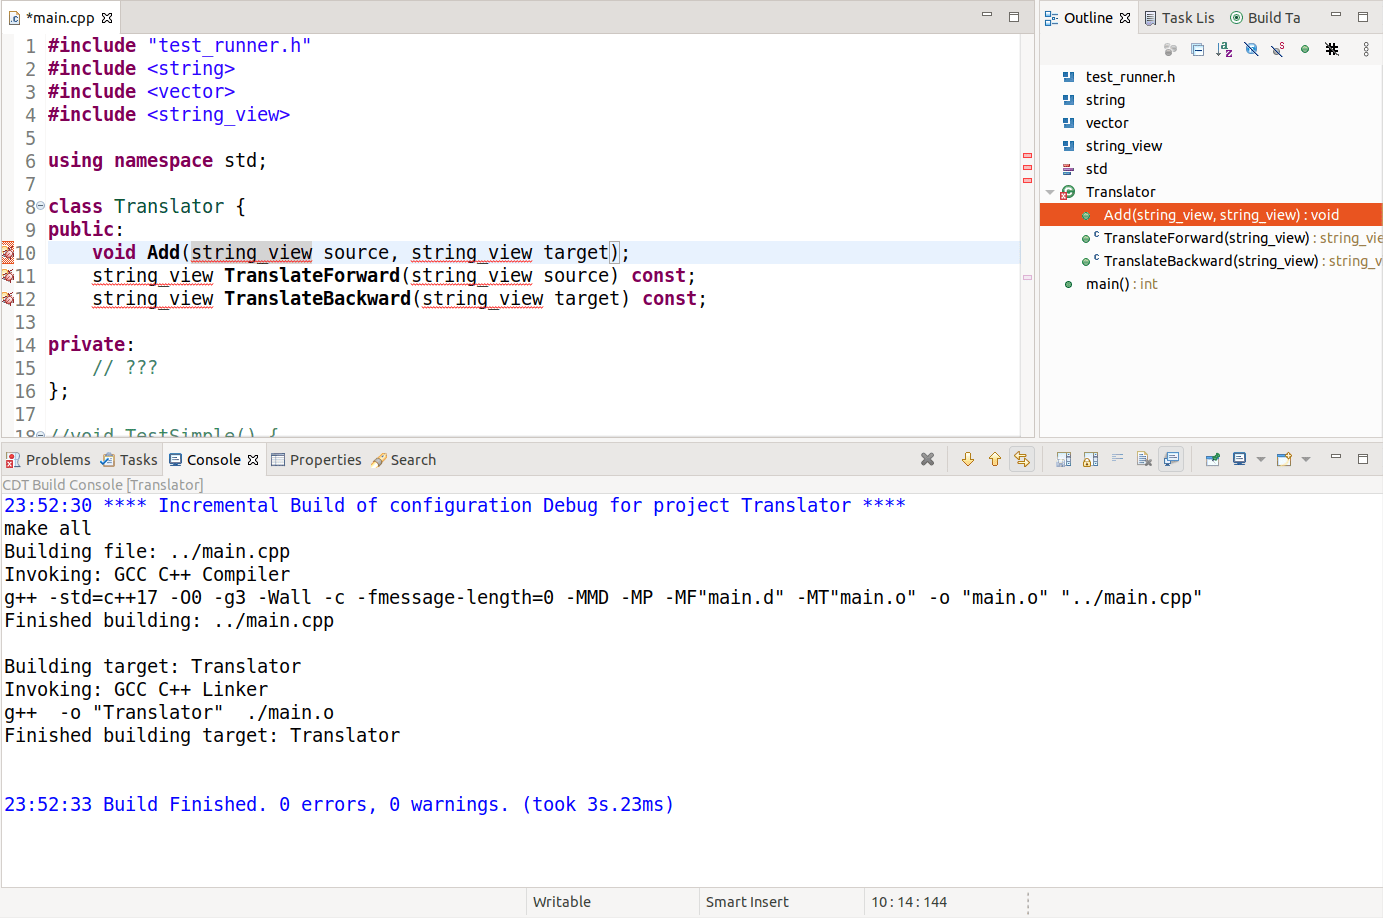Jump to next error in Console

pyautogui.click(x=967, y=459)
